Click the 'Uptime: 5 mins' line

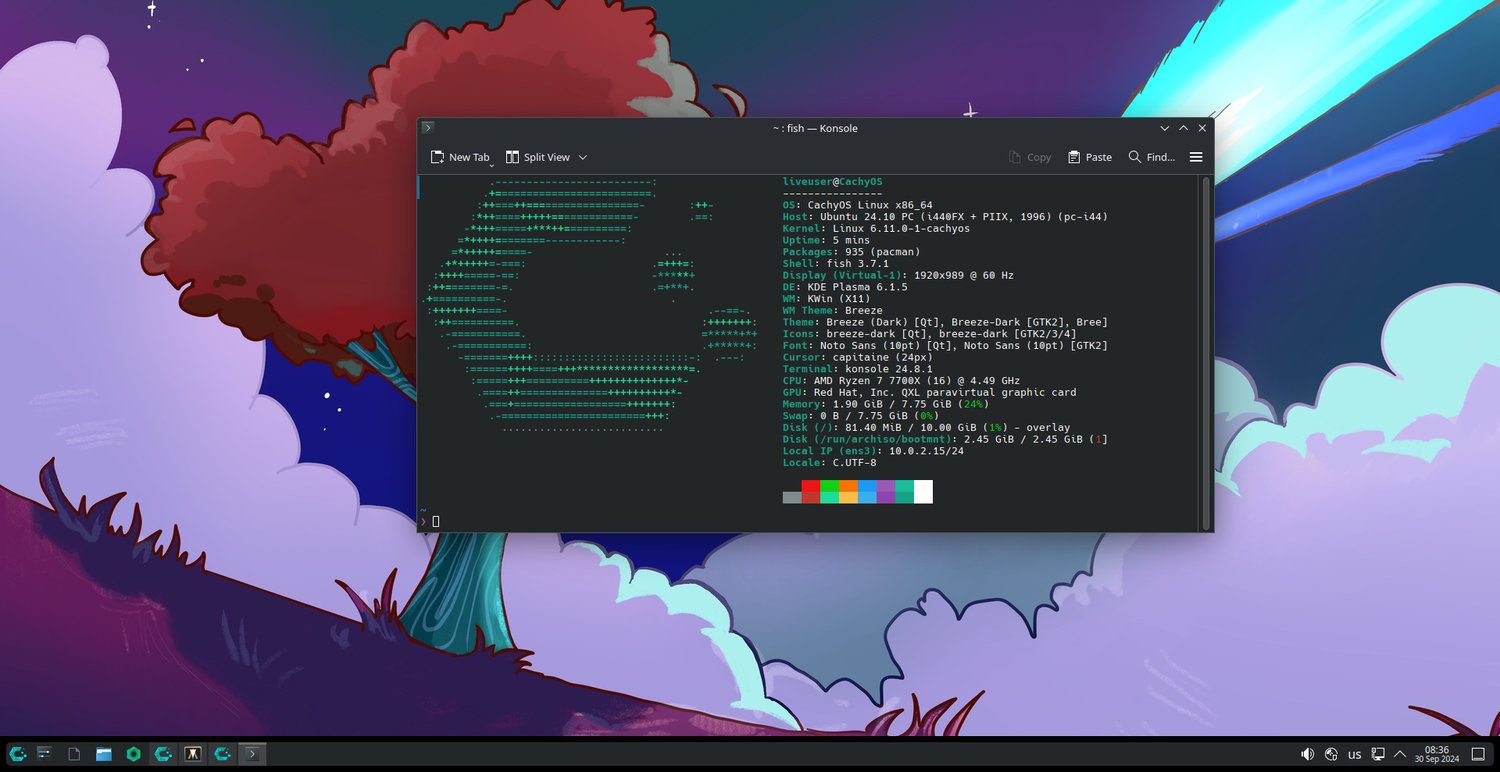pos(826,240)
